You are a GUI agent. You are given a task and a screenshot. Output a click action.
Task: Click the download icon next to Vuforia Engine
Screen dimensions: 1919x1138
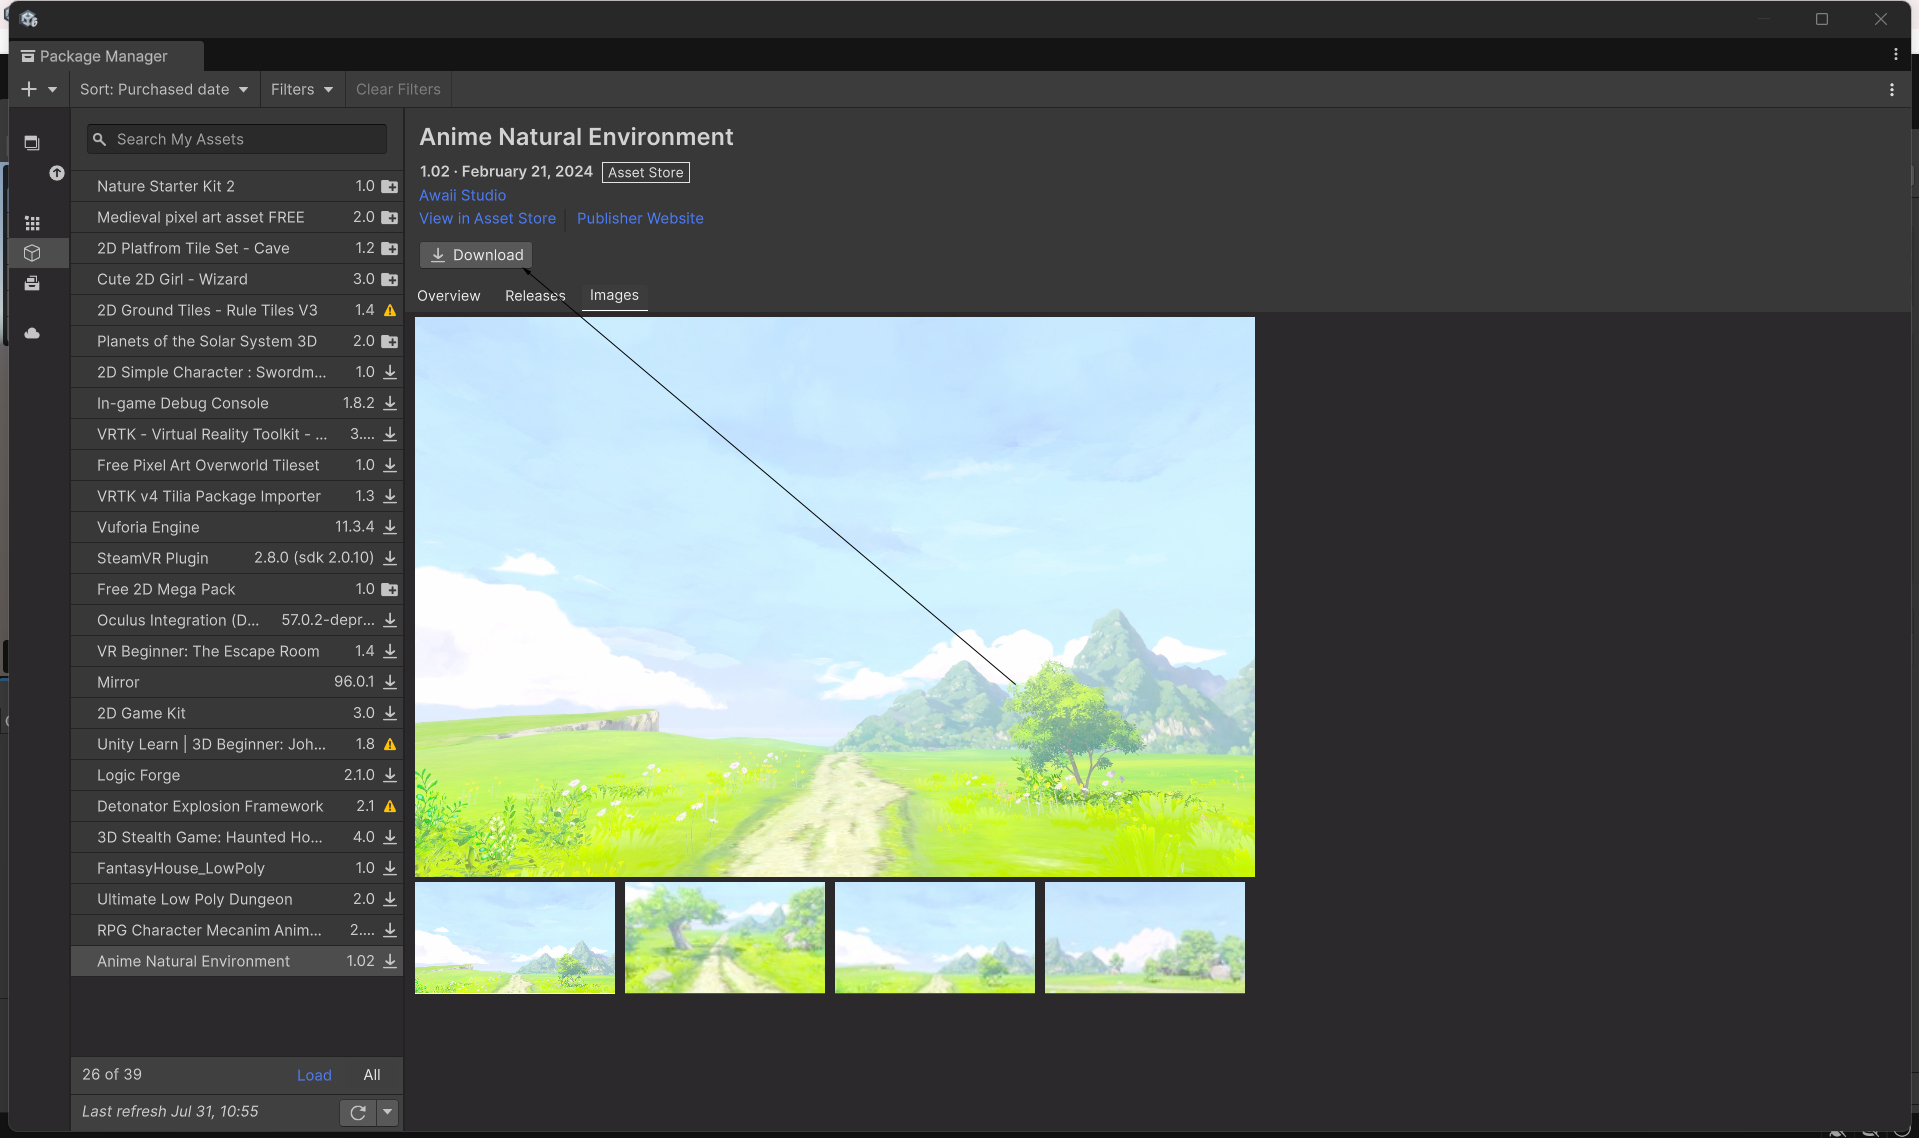(x=390, y=527)
